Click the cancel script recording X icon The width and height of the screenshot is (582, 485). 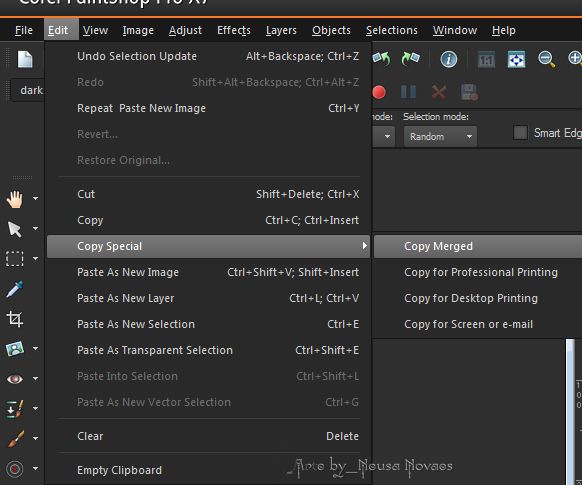click(439, 92)
